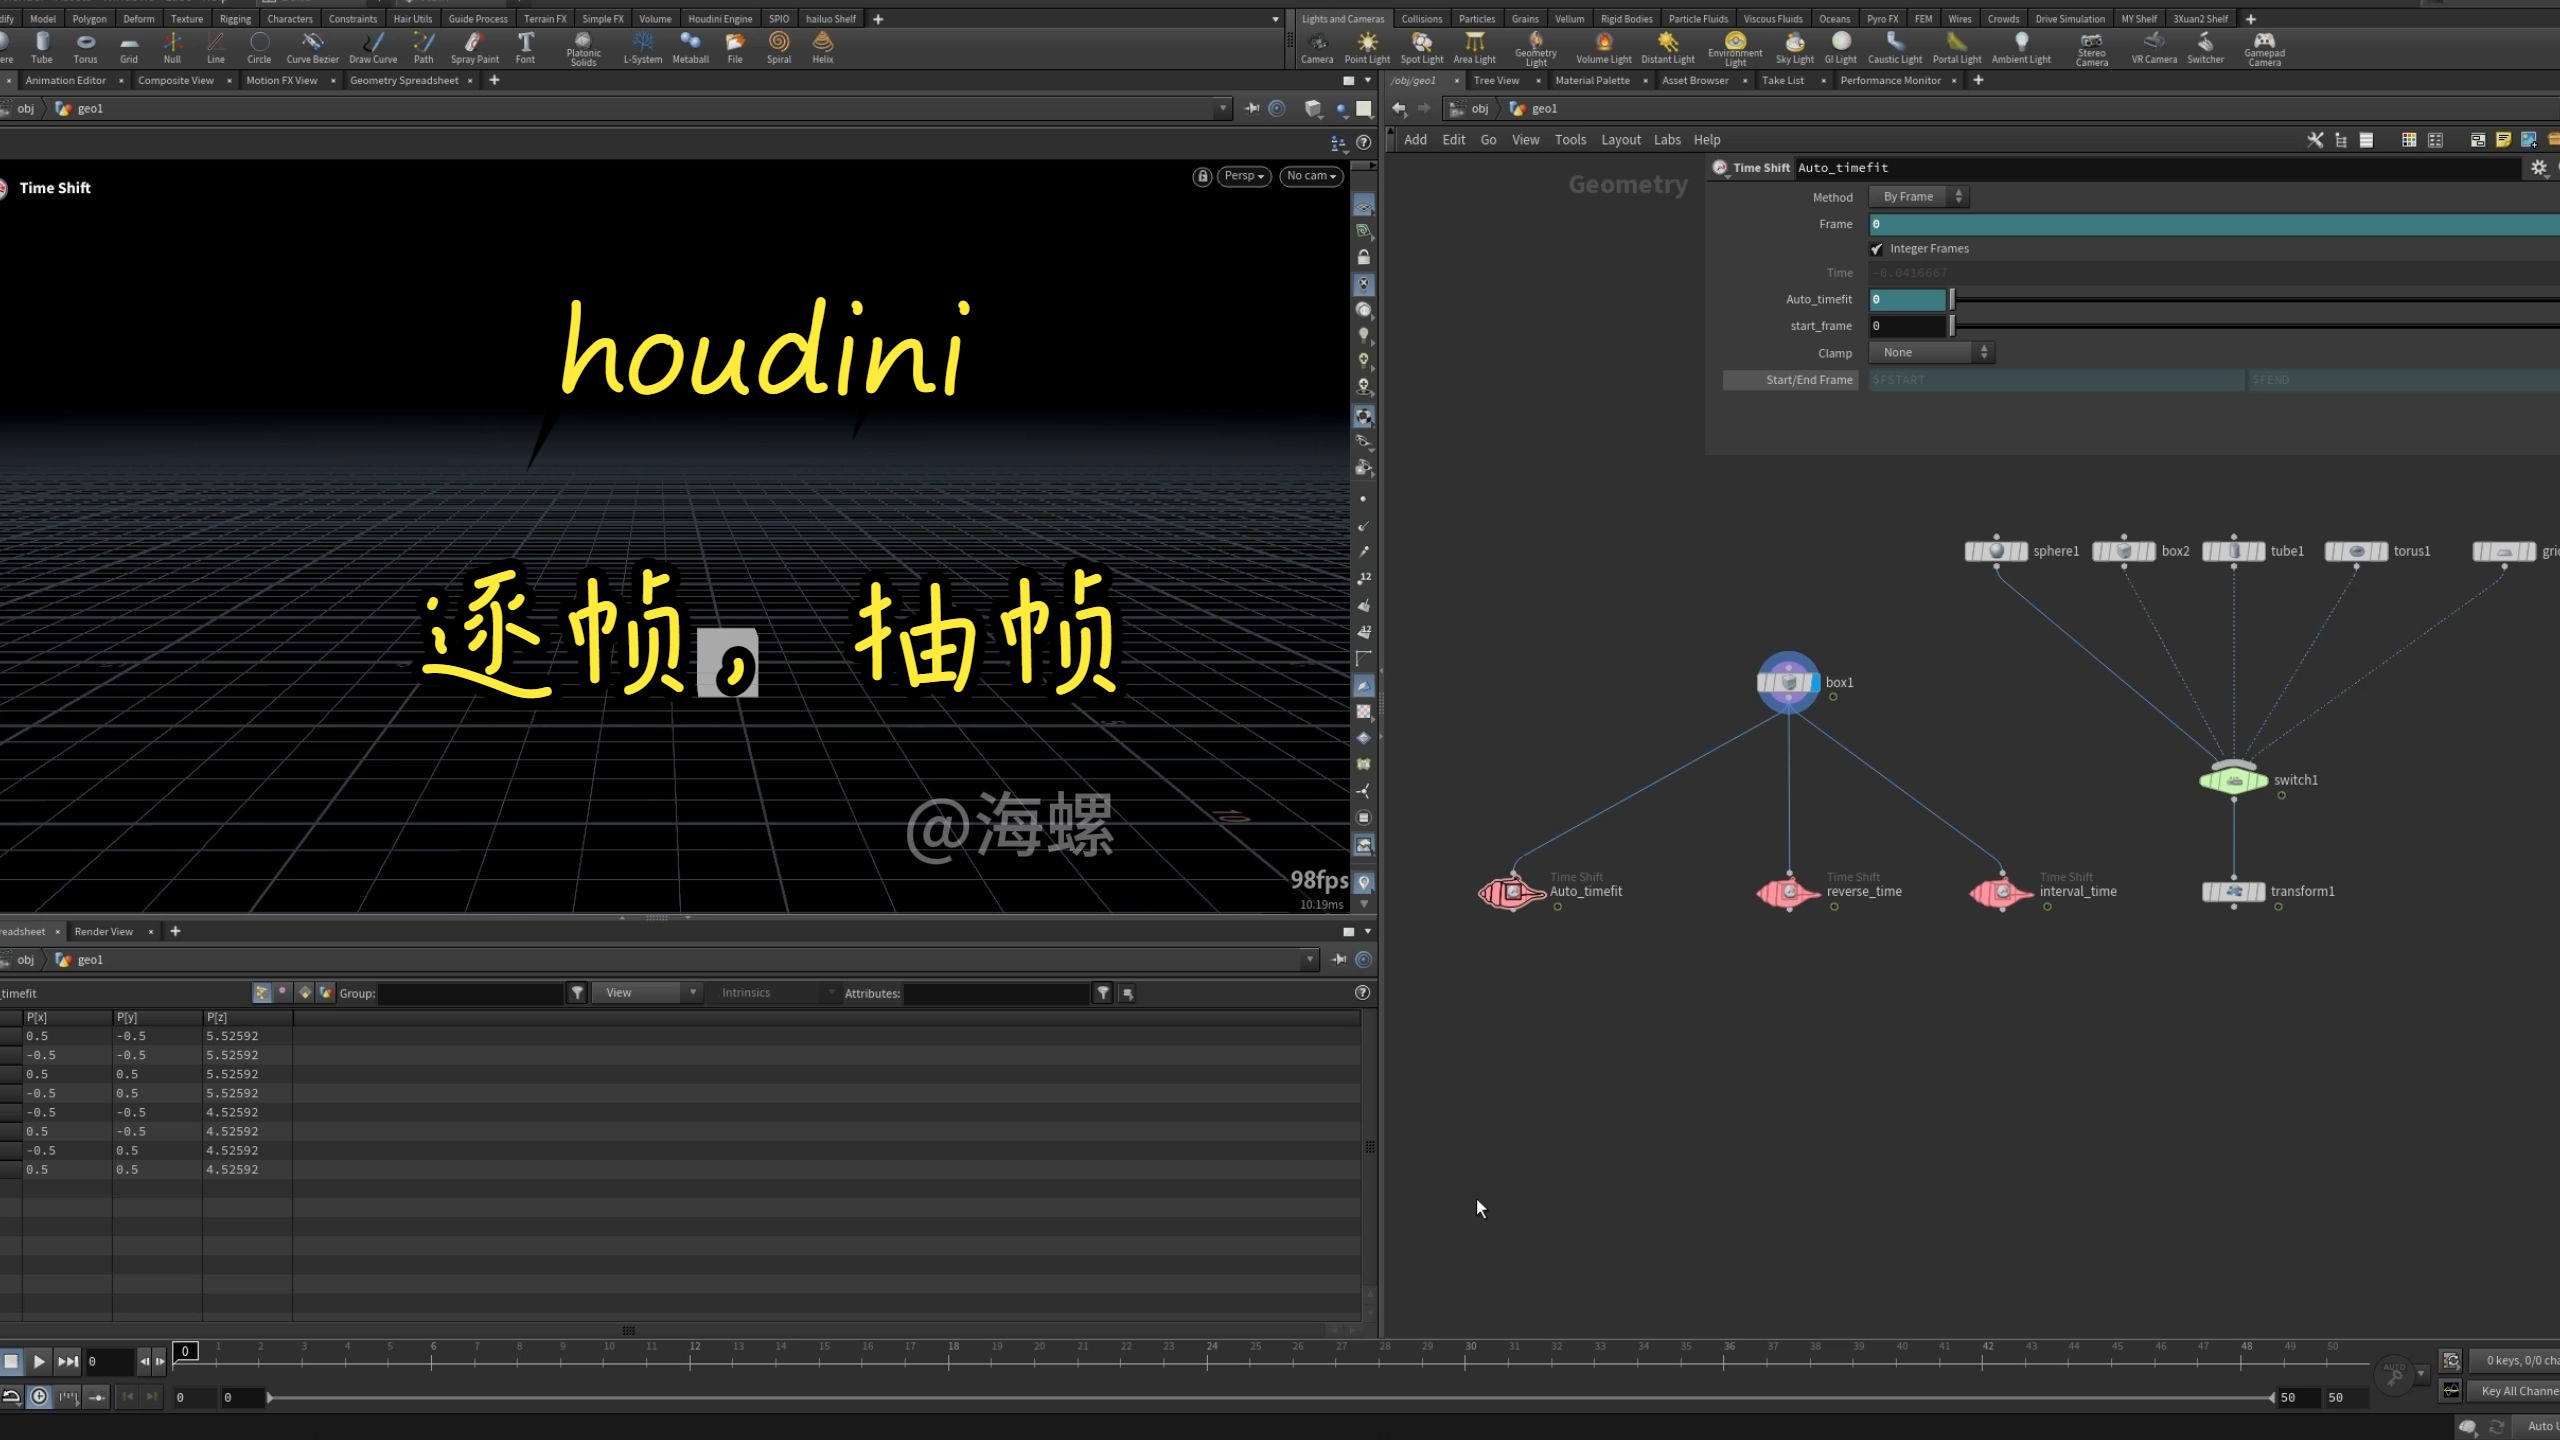Select the reverse_time node
This screenshot has height=1440, width=2560.
click(1789, 892)
